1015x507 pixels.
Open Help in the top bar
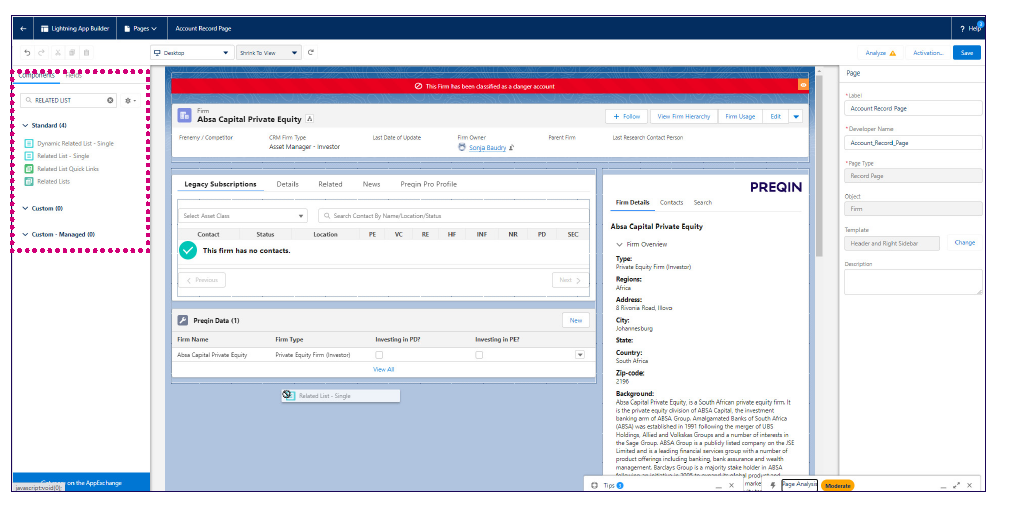tap(971, 28)
